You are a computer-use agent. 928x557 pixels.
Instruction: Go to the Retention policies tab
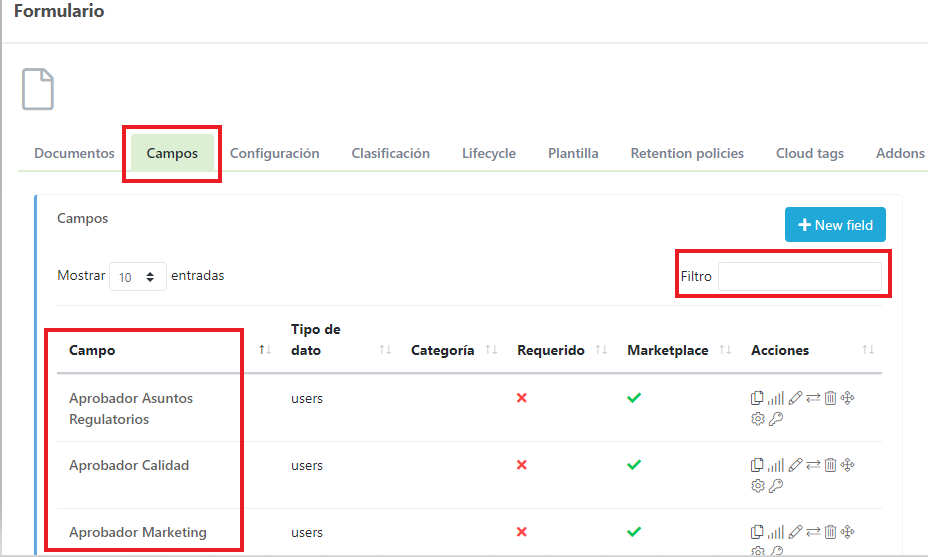[687, 154]
